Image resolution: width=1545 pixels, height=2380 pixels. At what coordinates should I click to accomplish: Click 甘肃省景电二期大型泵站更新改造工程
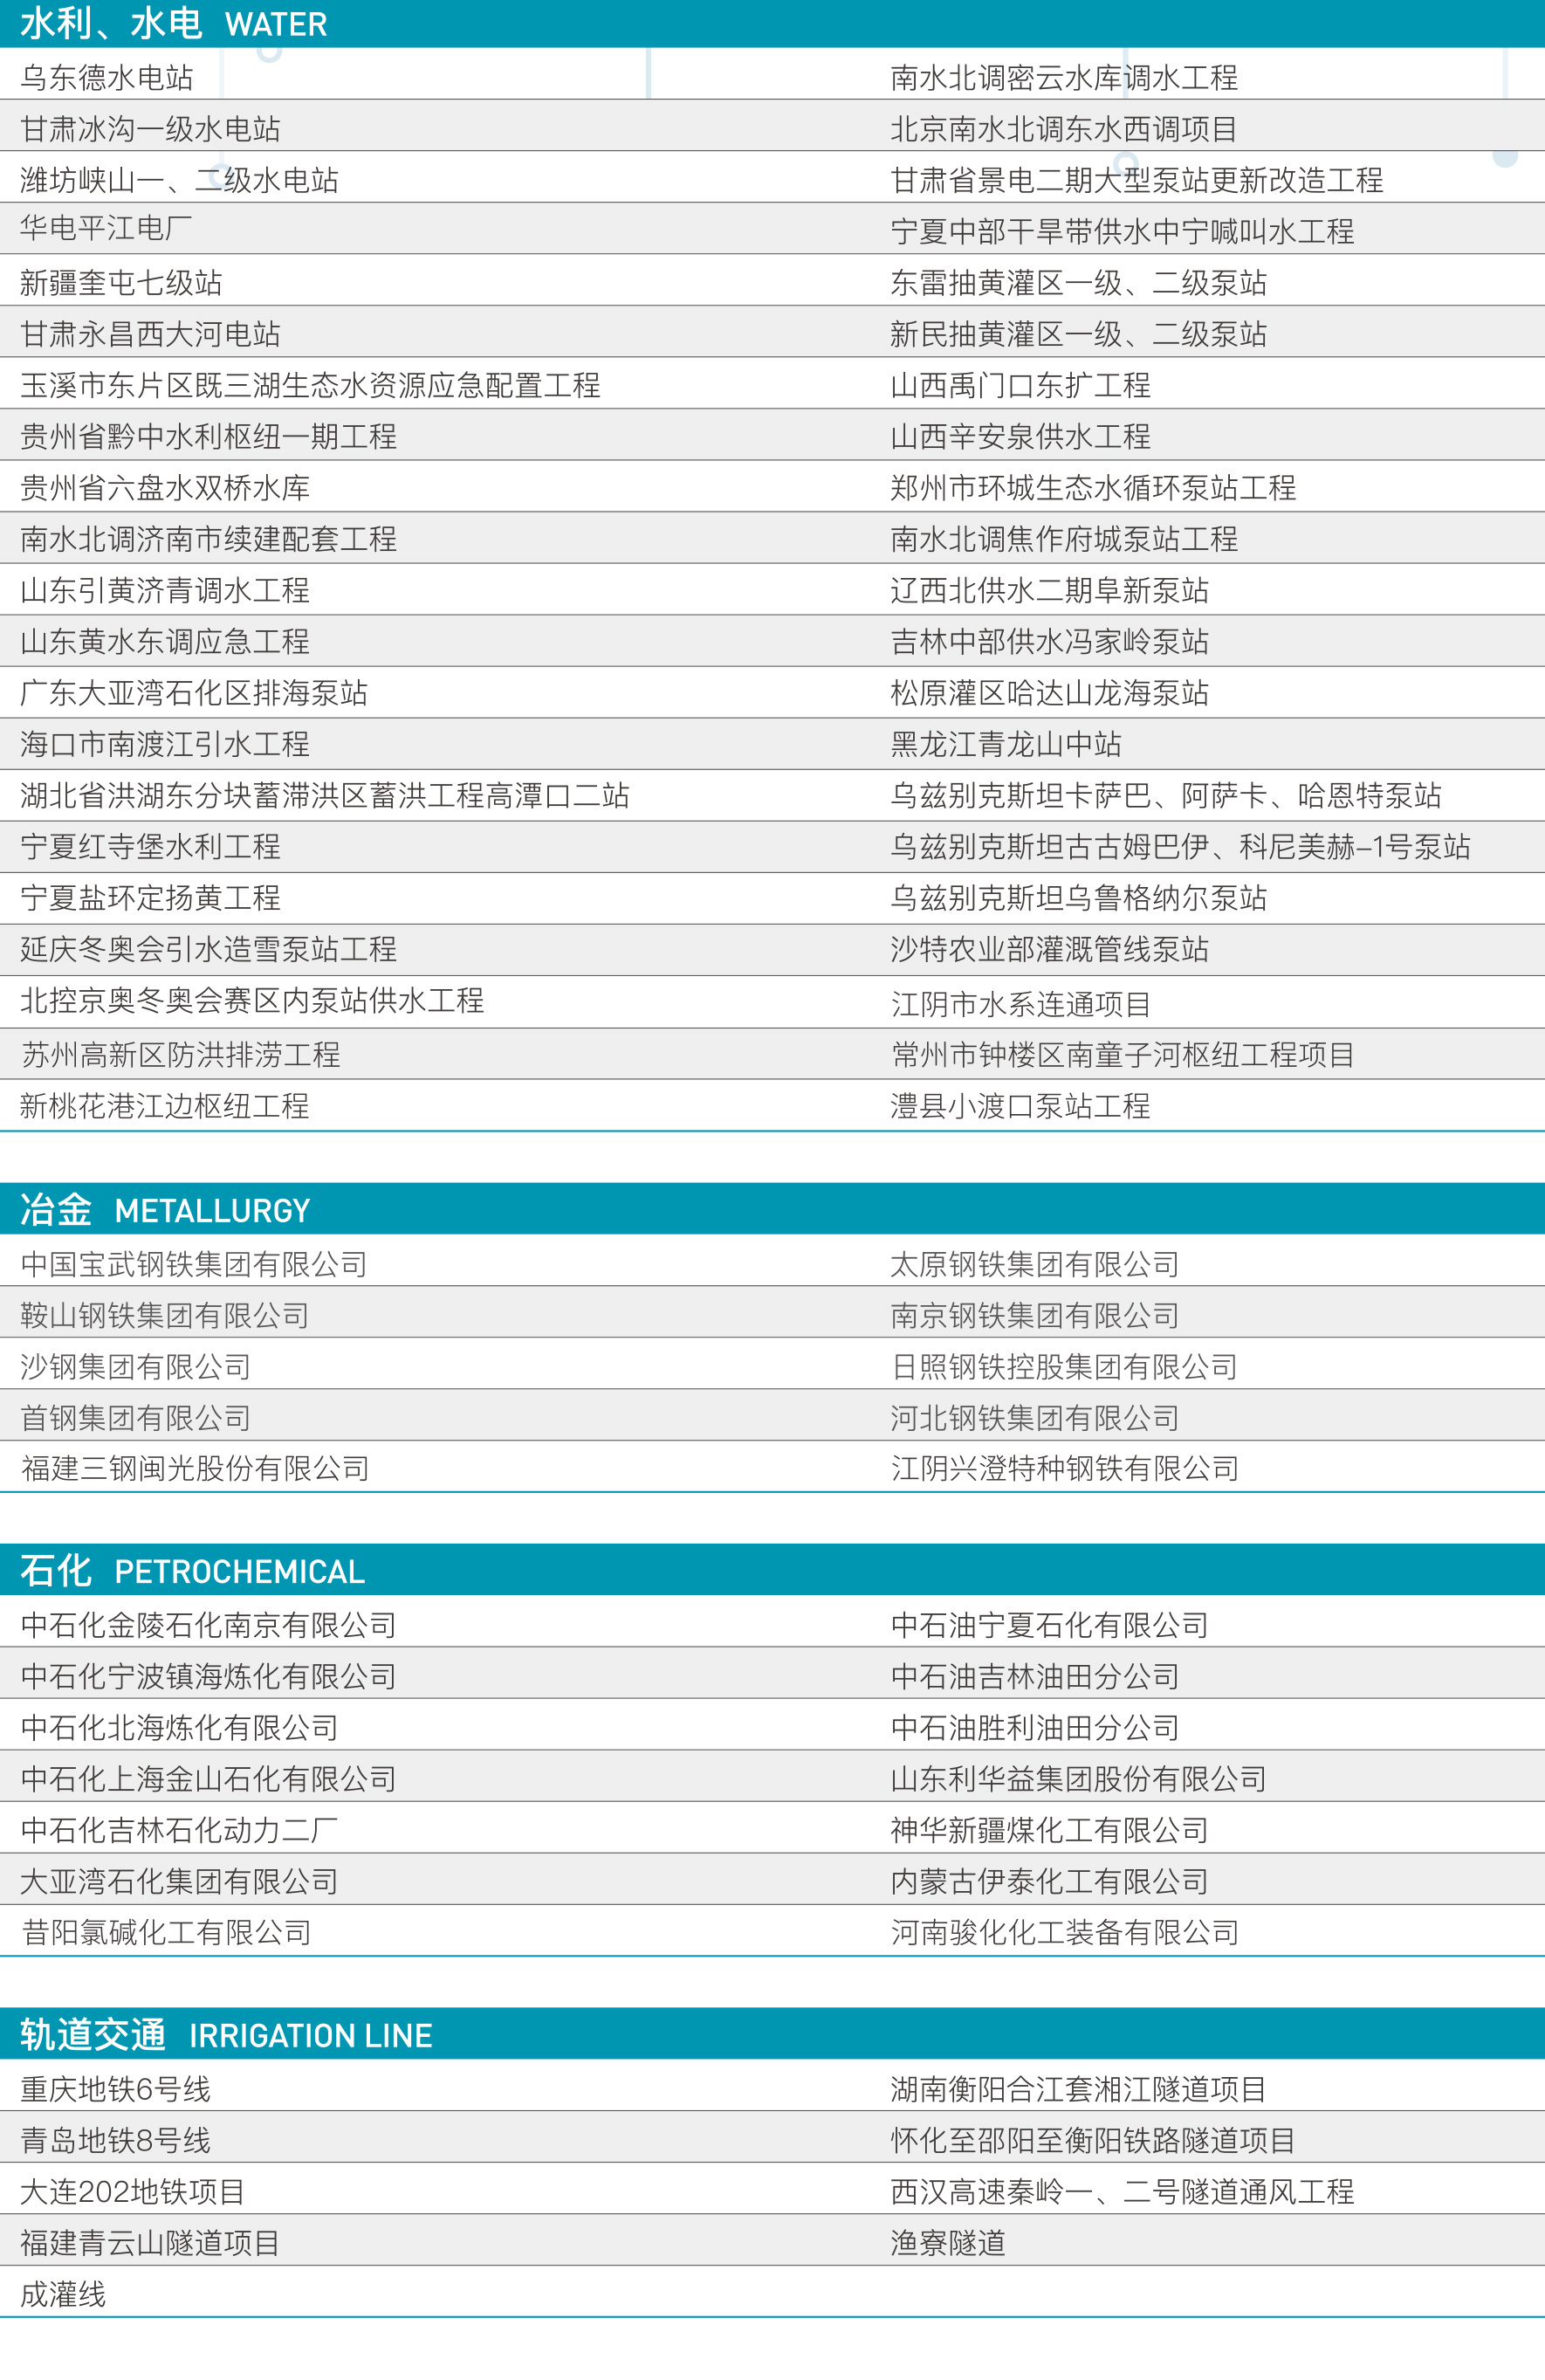click(1137, 180)
